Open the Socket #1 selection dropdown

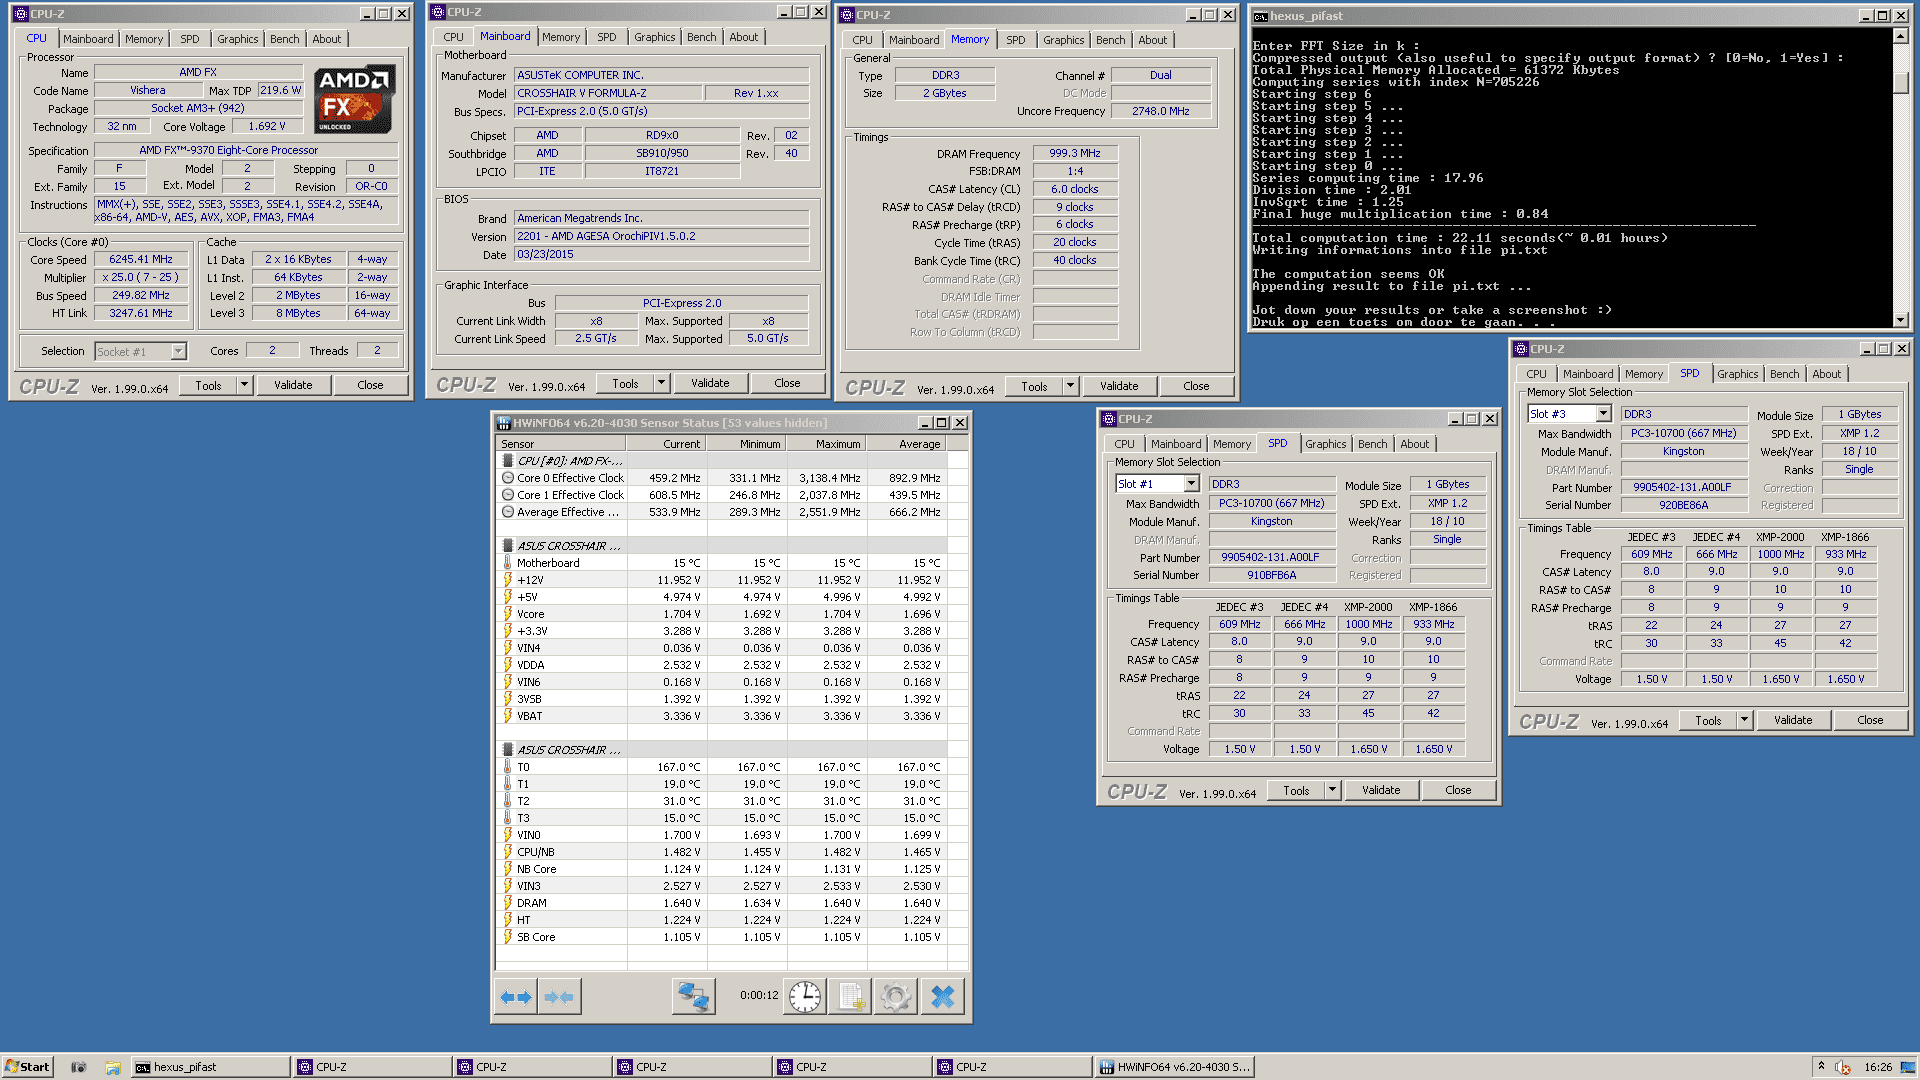coord(178,351)
